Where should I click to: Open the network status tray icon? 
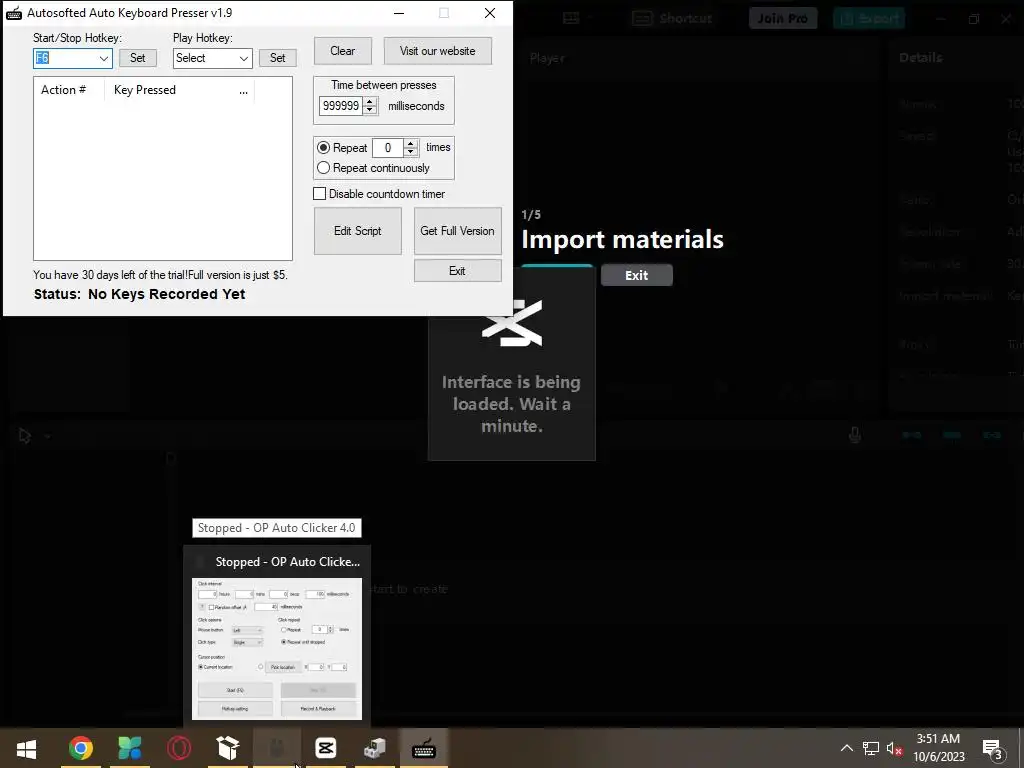pyautogui.click(x=871, y=748)
